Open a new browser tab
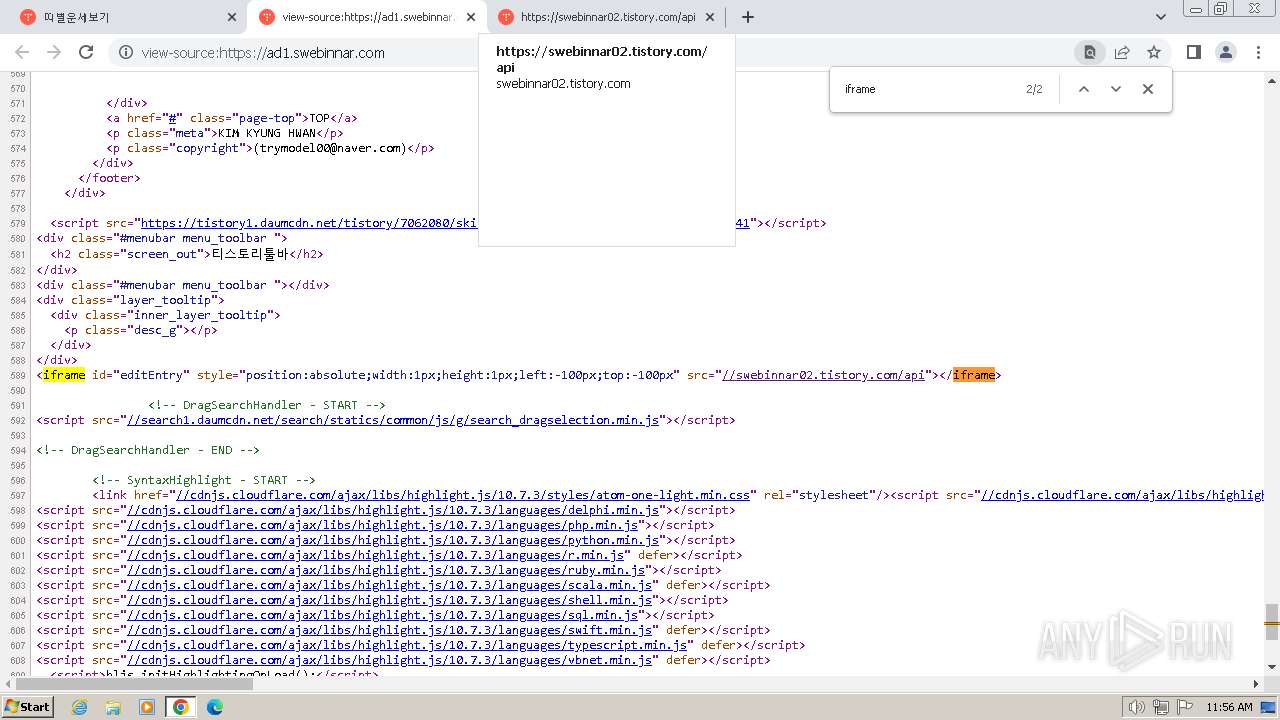The height and width of the screenshot is (720, 1280). click(x=748, y=17)
